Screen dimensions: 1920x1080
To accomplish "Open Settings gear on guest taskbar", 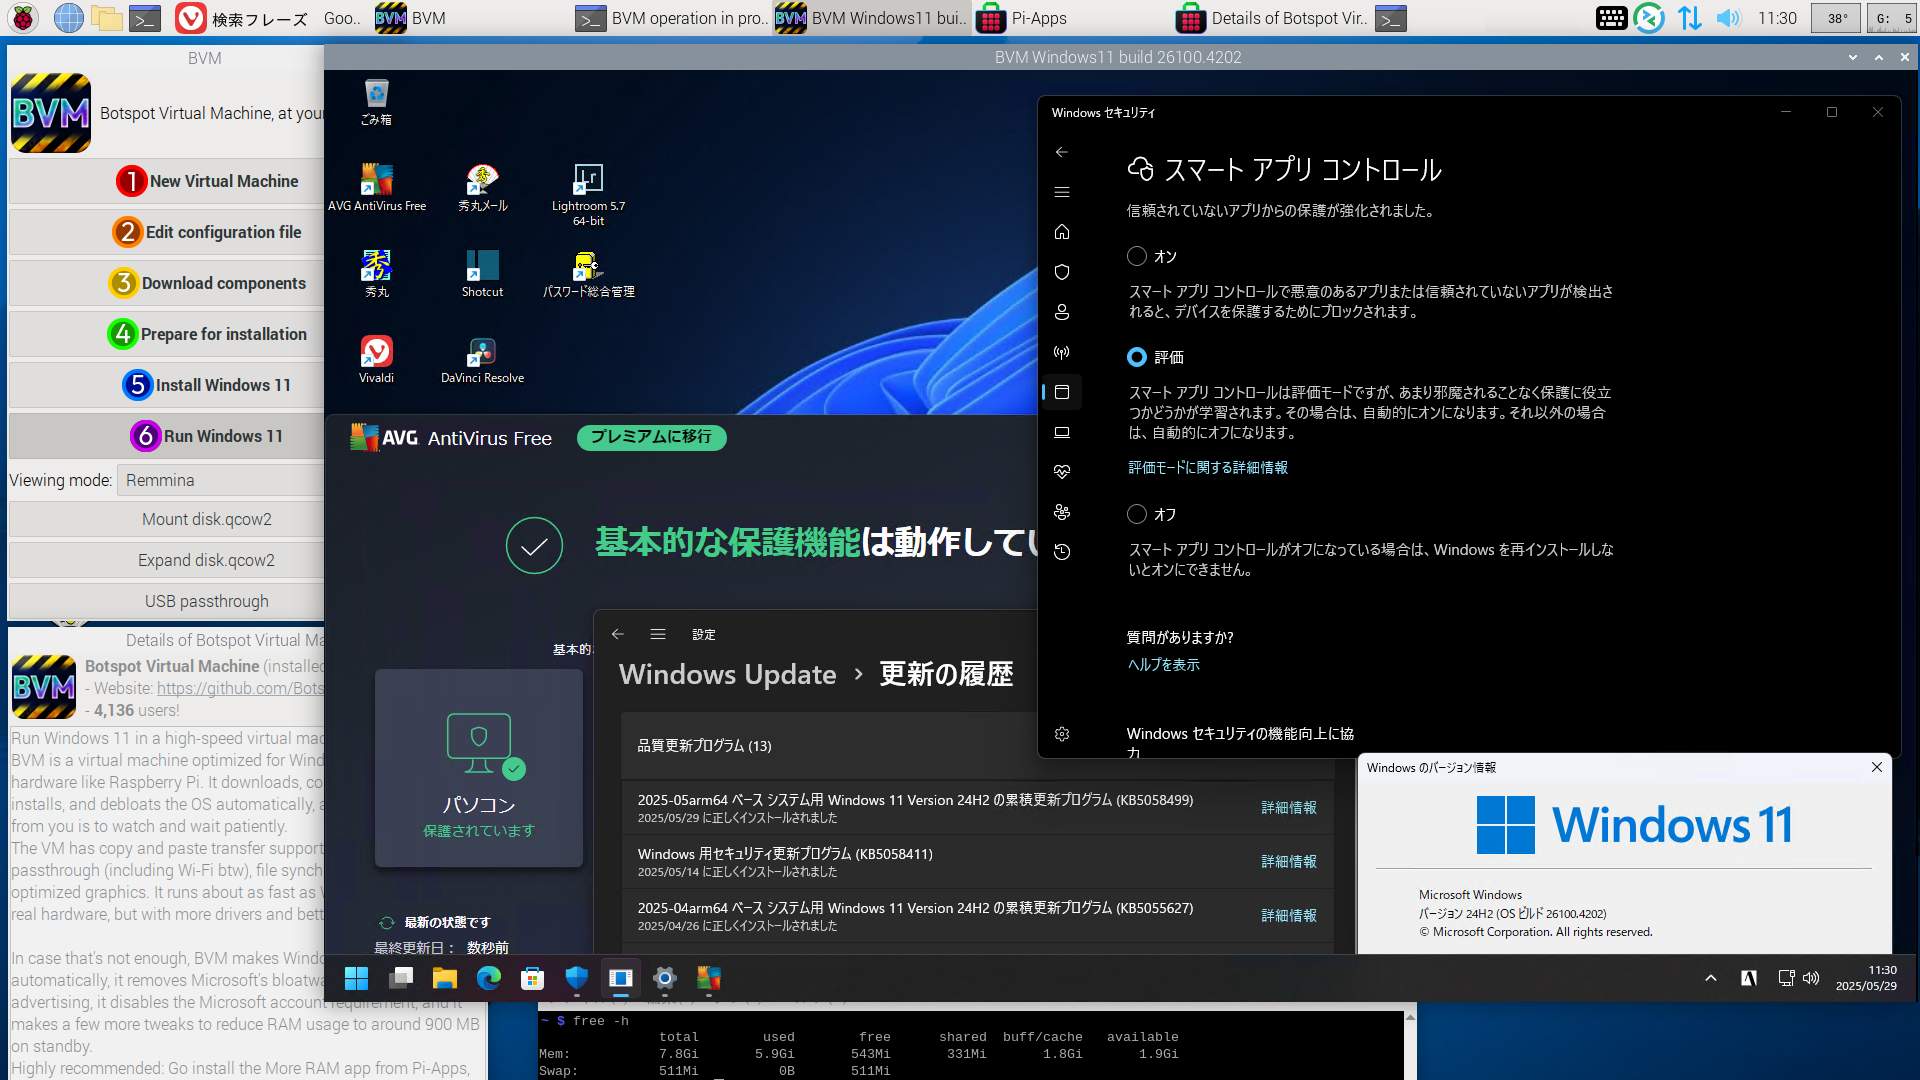I will click(664, 978).
